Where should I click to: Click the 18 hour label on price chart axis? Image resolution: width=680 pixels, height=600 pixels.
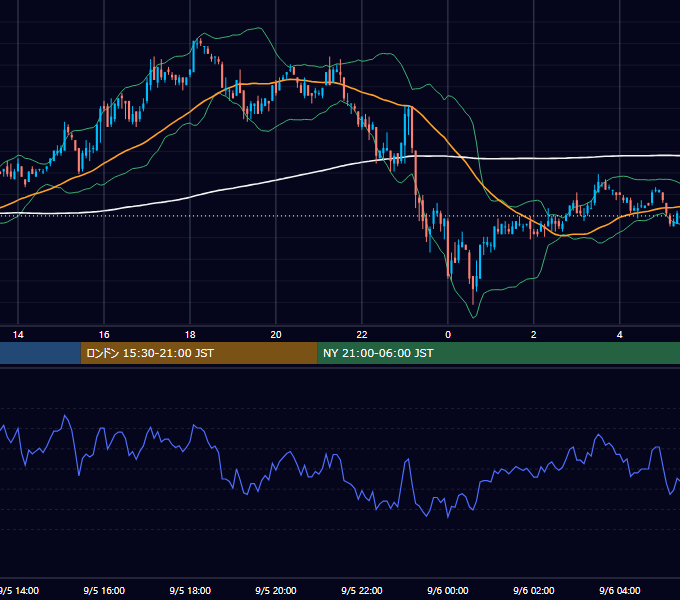coord(190,335)
